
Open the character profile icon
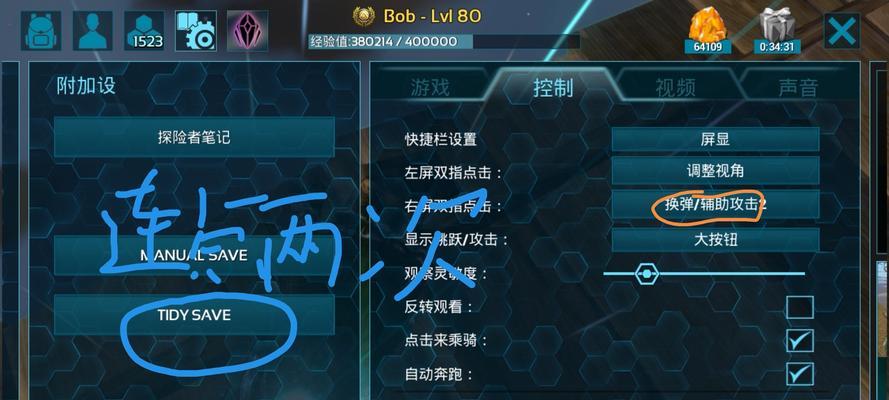[x=92, y=31]
